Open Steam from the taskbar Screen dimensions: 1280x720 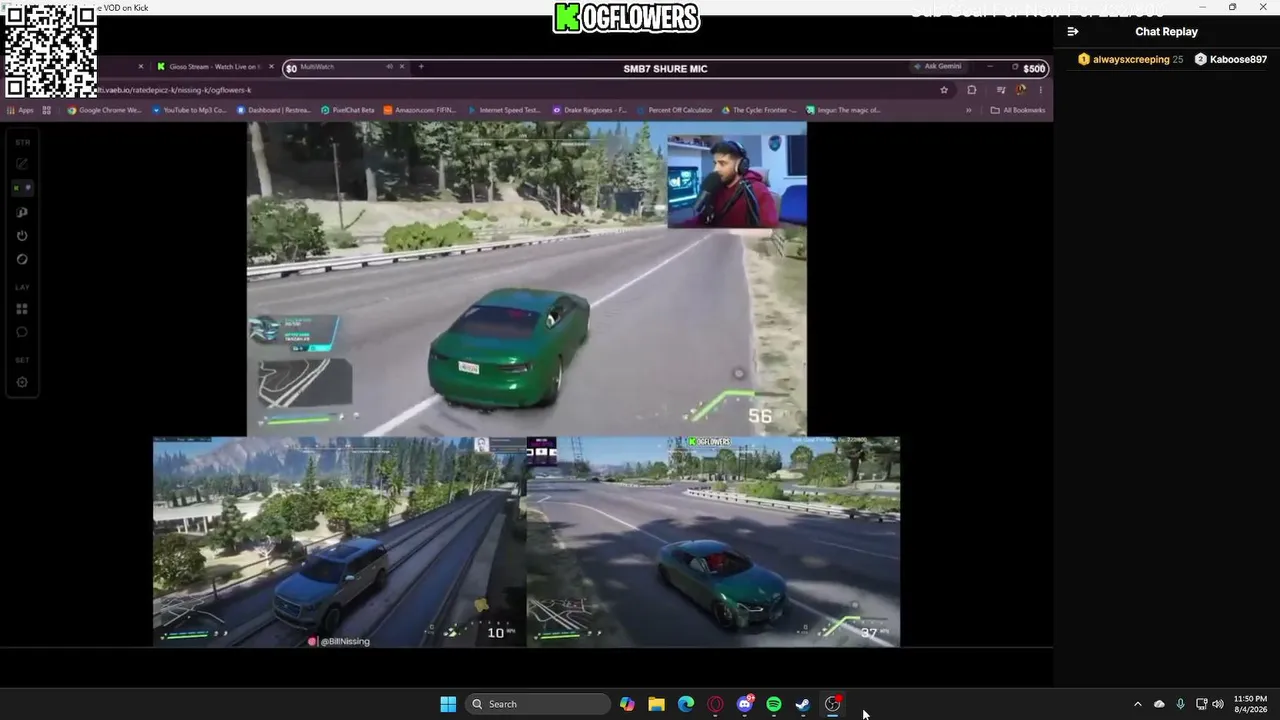click(x=803, y=704)
